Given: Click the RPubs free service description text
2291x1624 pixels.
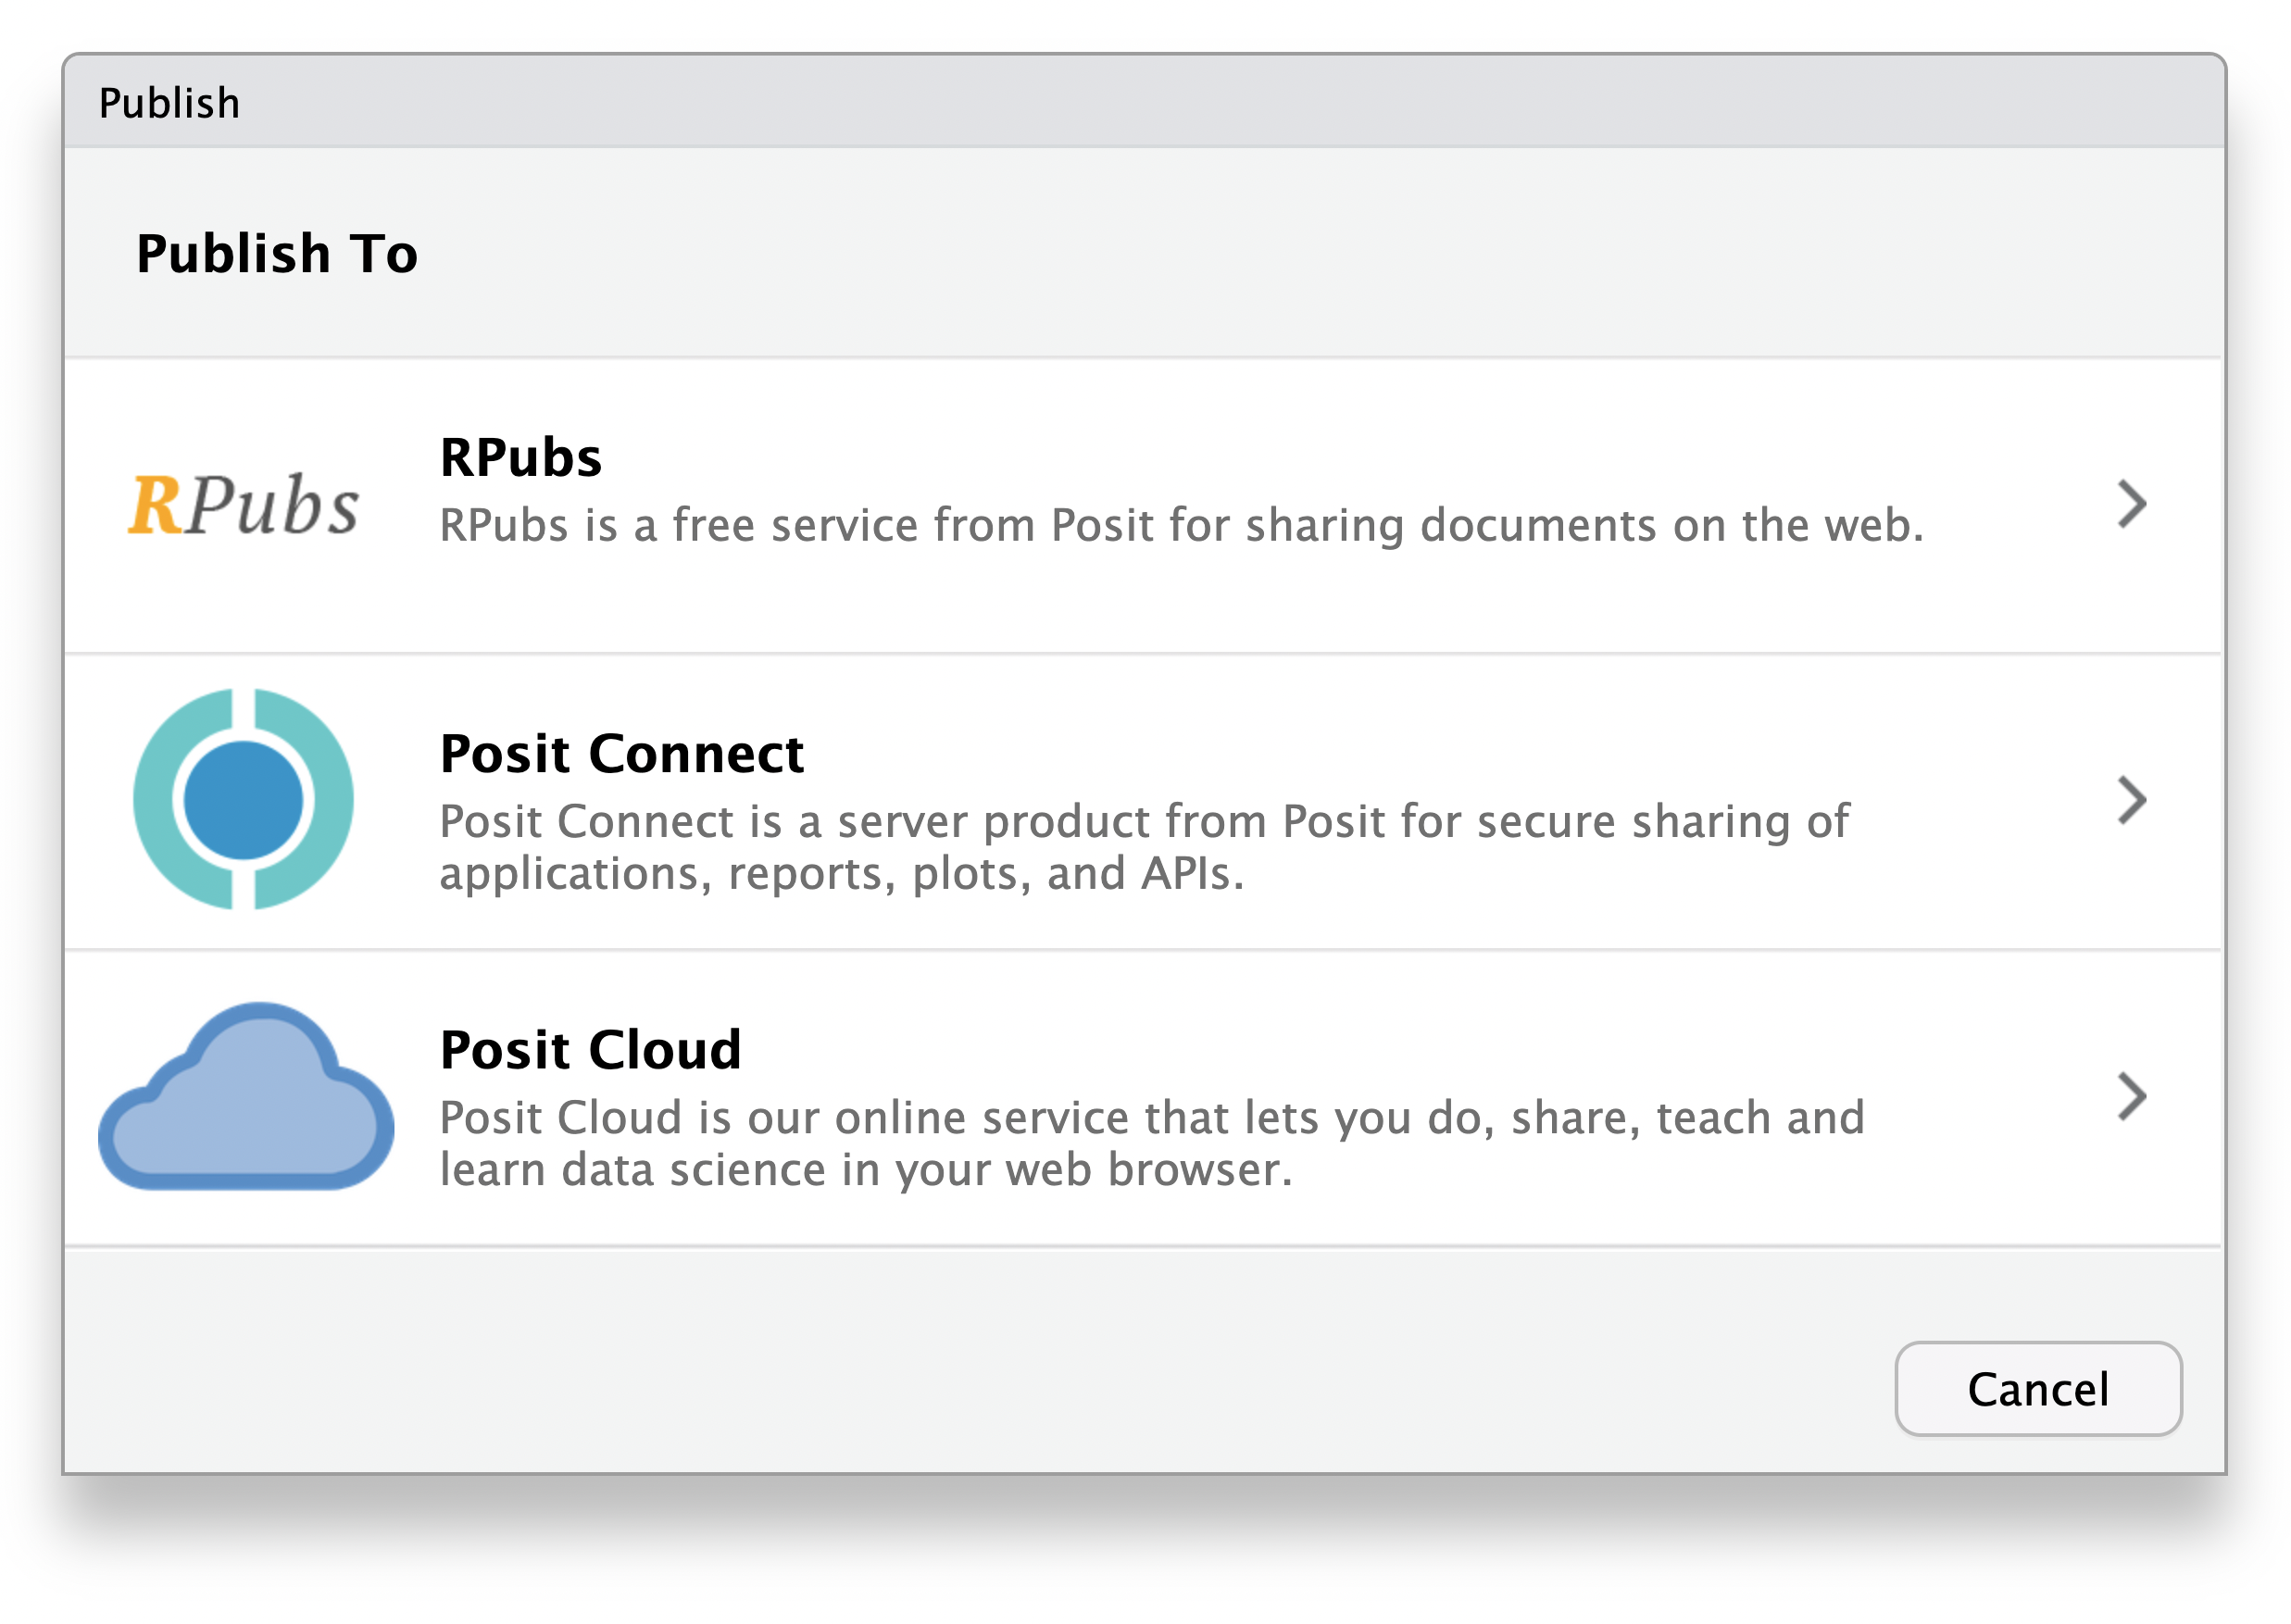Looking at the screenshot, I should pos(1181,526).
